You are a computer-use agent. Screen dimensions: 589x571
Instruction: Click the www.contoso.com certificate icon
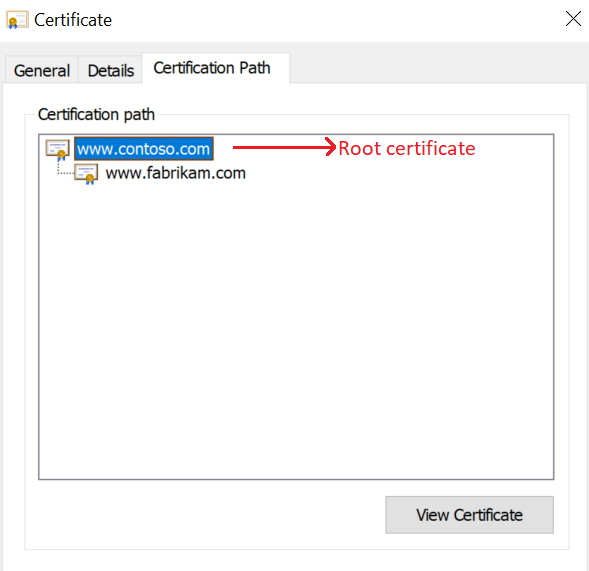tap(57, 150)
